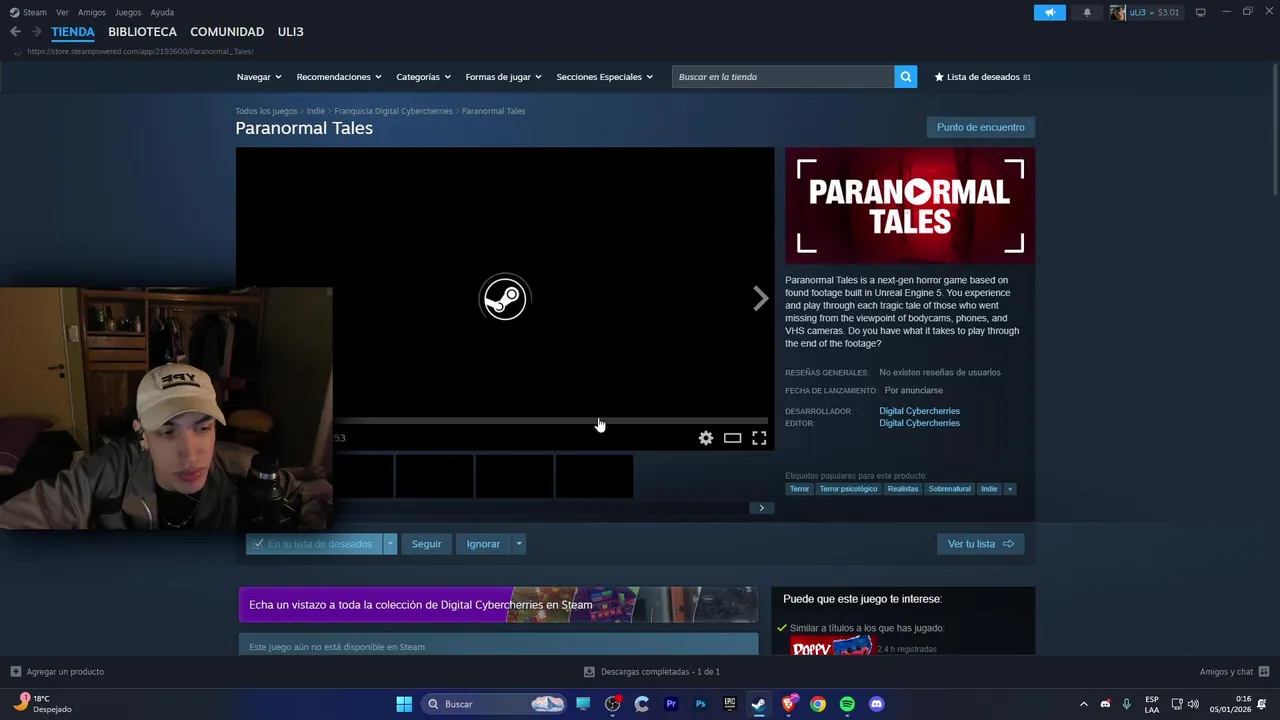Click the Paranormal Tales header image
Viewport: 1280px width, 720px height.
pyautogui.click(x=910, y=206)
